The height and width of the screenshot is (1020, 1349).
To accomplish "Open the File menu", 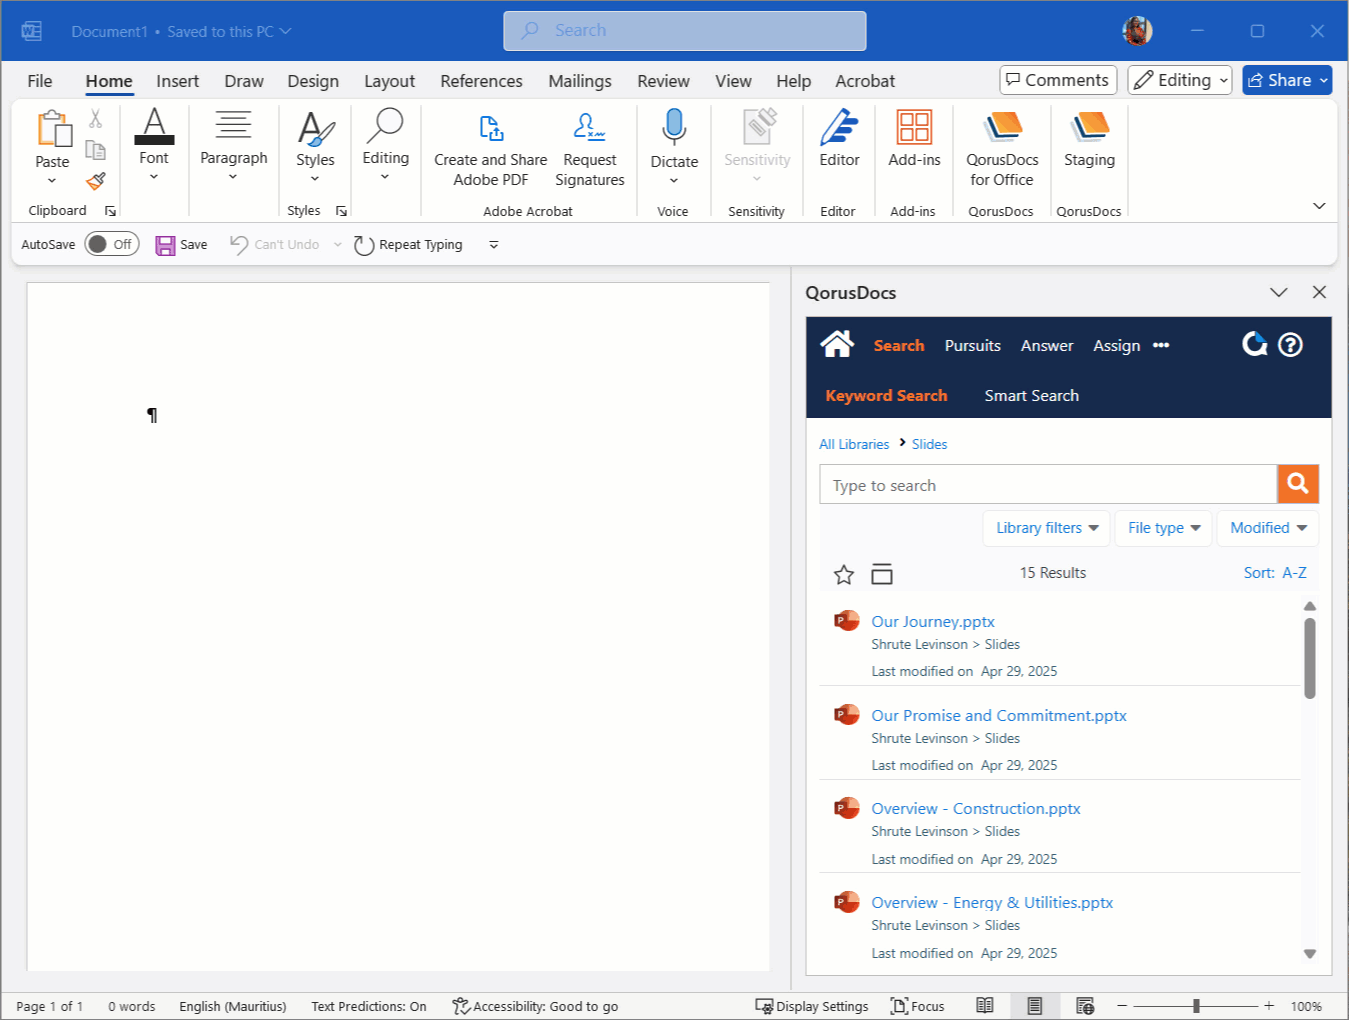I will pos(40,81).
